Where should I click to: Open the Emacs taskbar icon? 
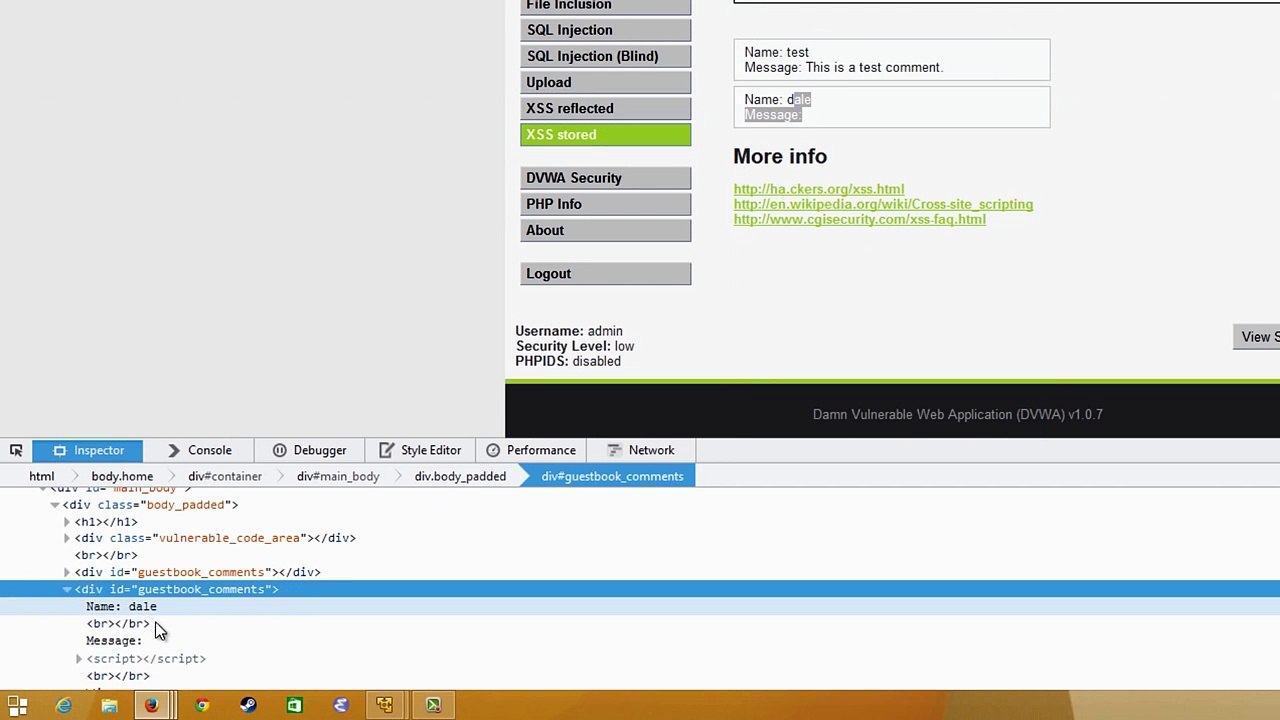(x=340, y=706)
